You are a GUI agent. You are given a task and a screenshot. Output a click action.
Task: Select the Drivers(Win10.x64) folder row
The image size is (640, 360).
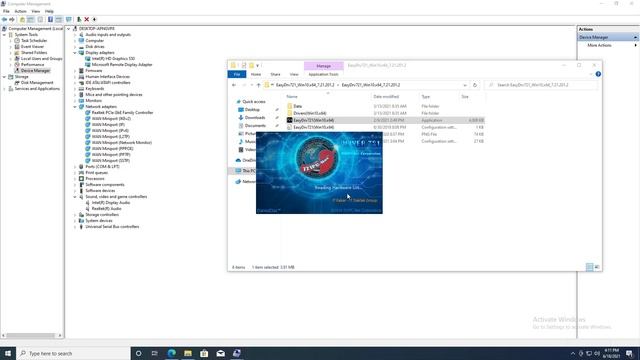pyautogui.click(x=385, y=113)
